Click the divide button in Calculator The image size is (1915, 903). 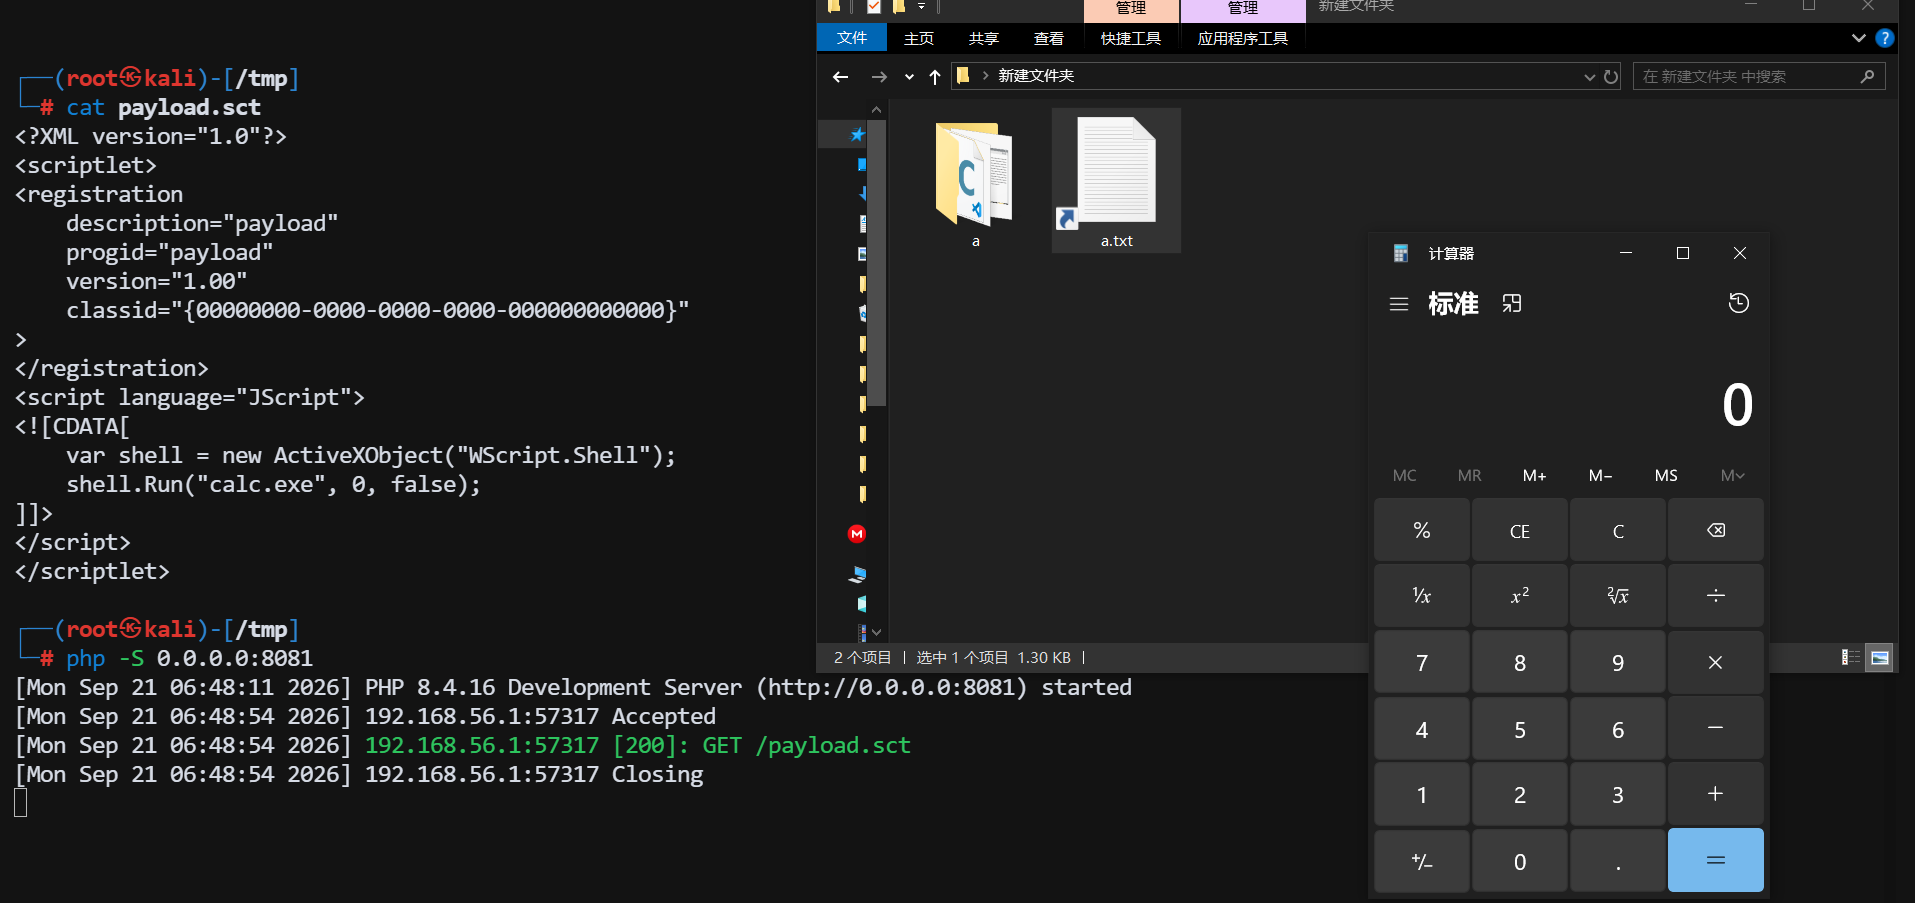click(1716, 596)
